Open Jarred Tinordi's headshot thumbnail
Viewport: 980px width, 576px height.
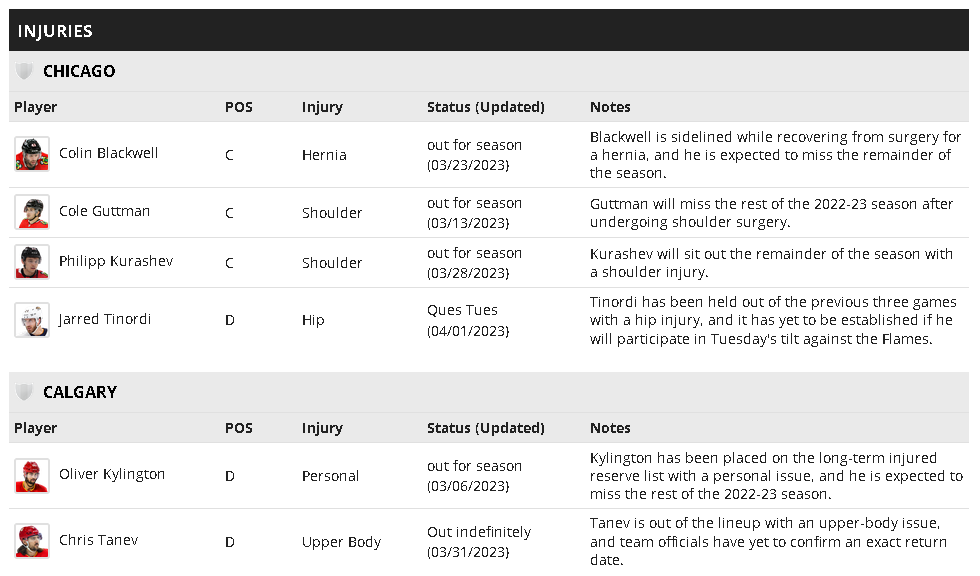point(32,320)
